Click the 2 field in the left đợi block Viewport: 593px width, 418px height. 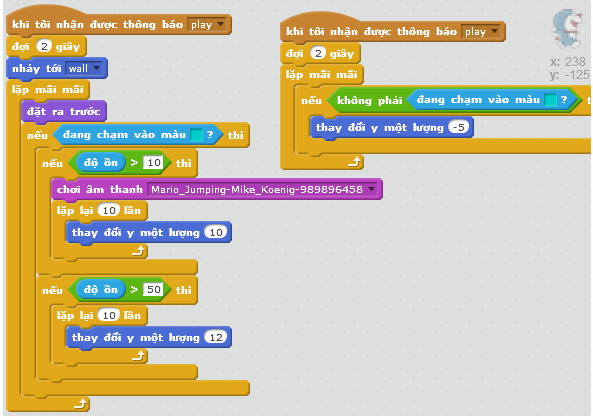tap(44, 47)
